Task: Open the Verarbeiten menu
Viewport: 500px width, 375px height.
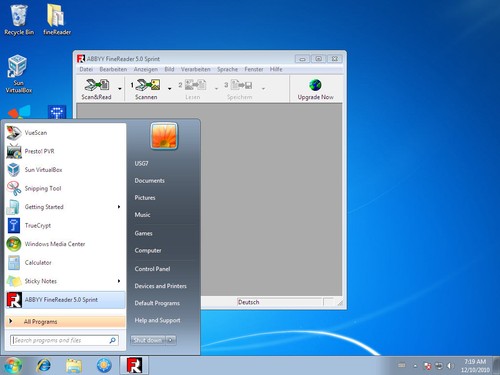Action: pyautogui.click(x=196, y=69)
